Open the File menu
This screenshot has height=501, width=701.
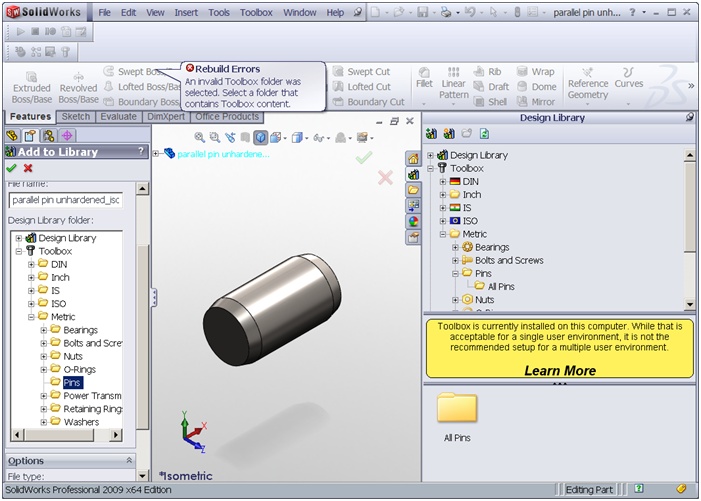click(x=105, y=13)
